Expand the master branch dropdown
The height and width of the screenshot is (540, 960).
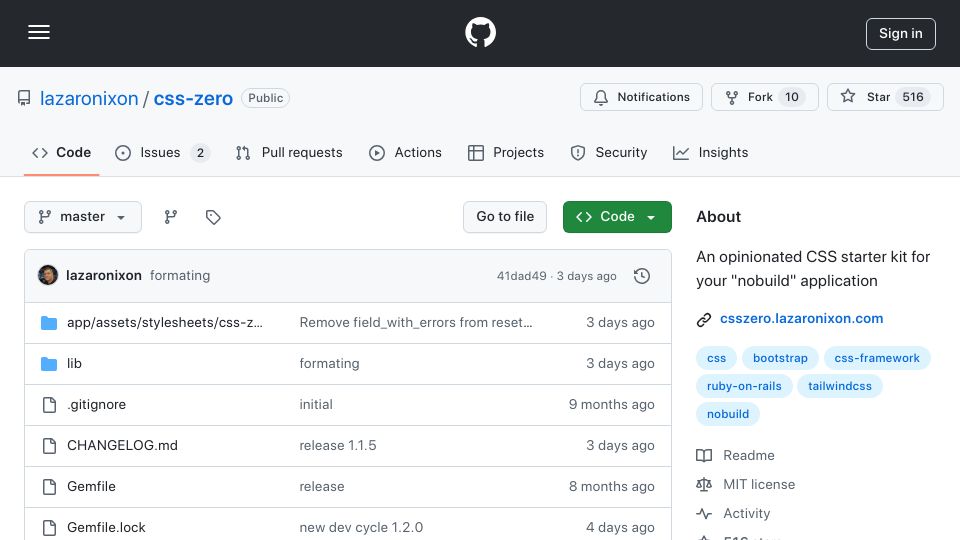[x=83, y=217]
